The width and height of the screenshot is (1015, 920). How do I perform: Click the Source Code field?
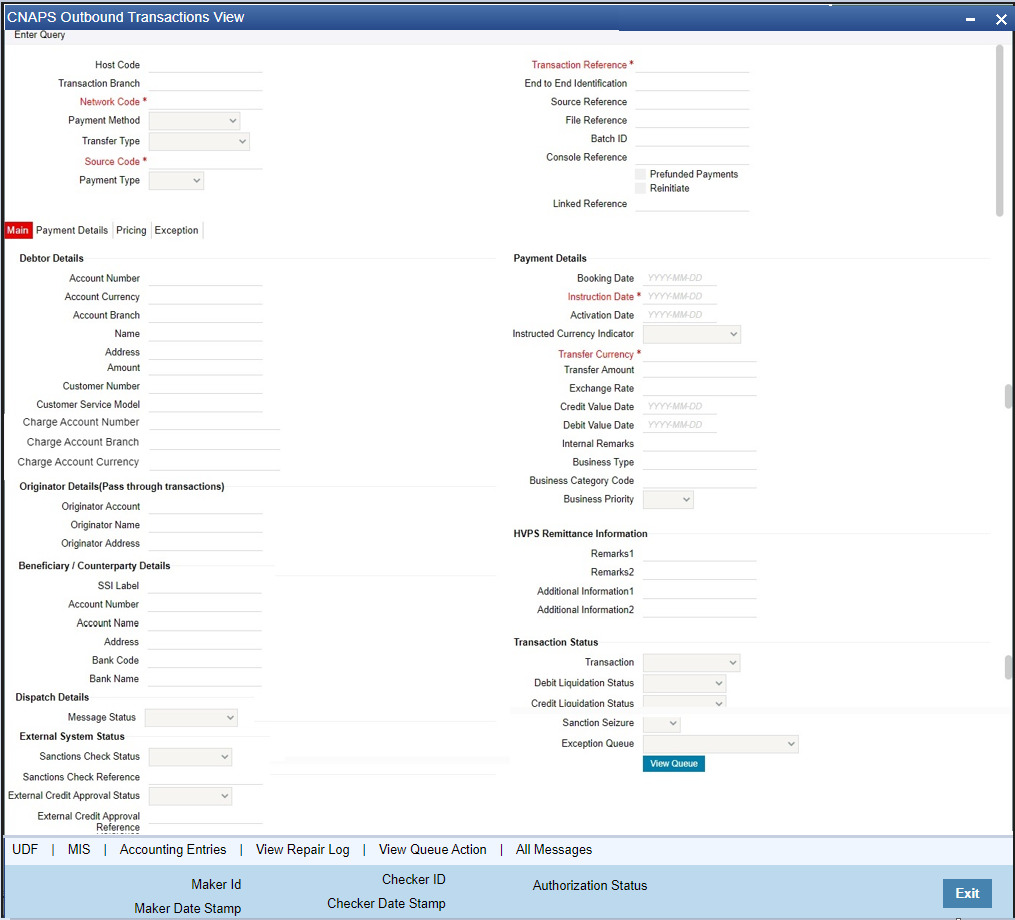click(x=205, y=162)
